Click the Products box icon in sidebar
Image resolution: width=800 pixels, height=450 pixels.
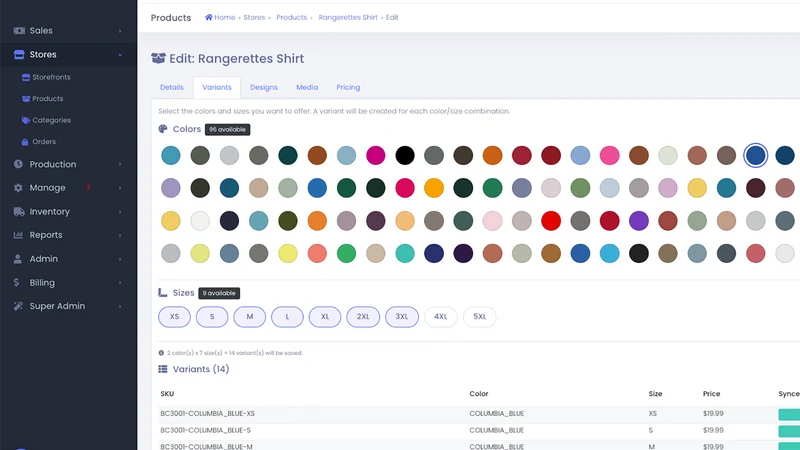(x=26, y=99)
